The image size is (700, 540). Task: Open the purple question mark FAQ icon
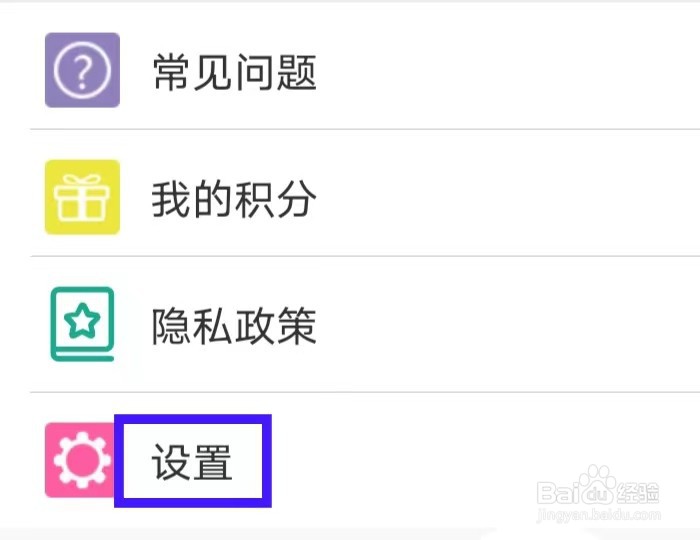[82, 70]
